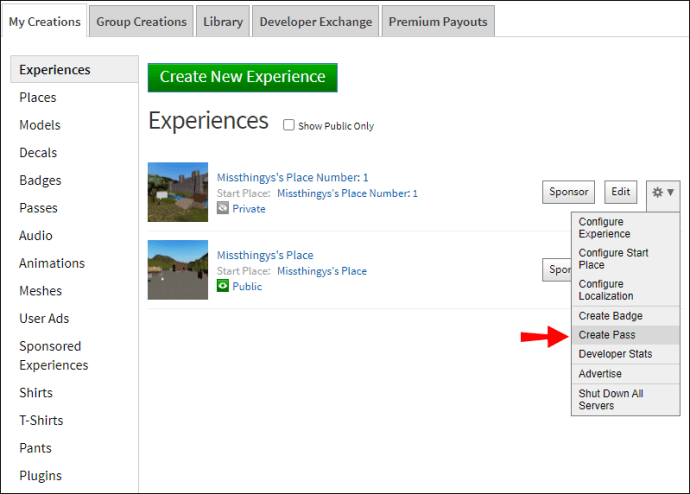The height and width of the screenshot is (494, 690).
Task: Click the Start Place link for Place Number: 1
Action: click(347, 193)
